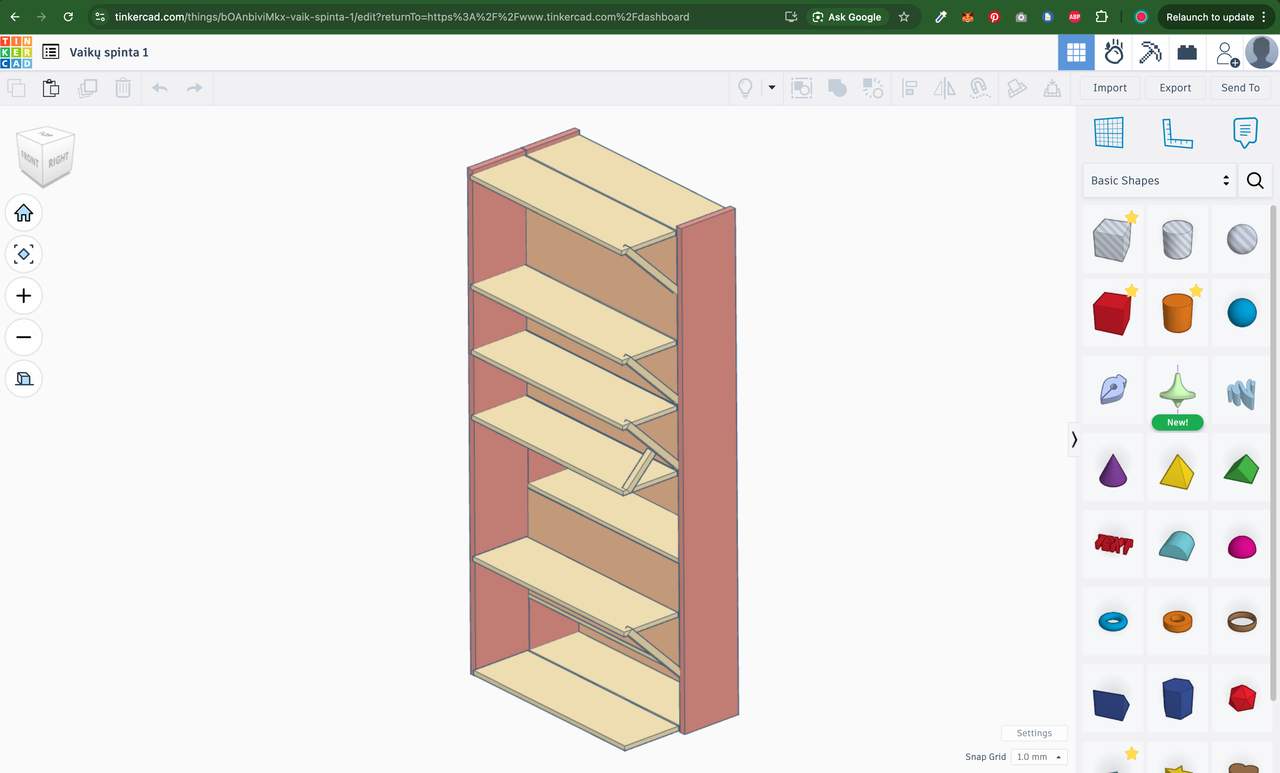This screenshot has height=773, width=1280.
Task: Pick the red Box shape
Action: pos(1111,314)
